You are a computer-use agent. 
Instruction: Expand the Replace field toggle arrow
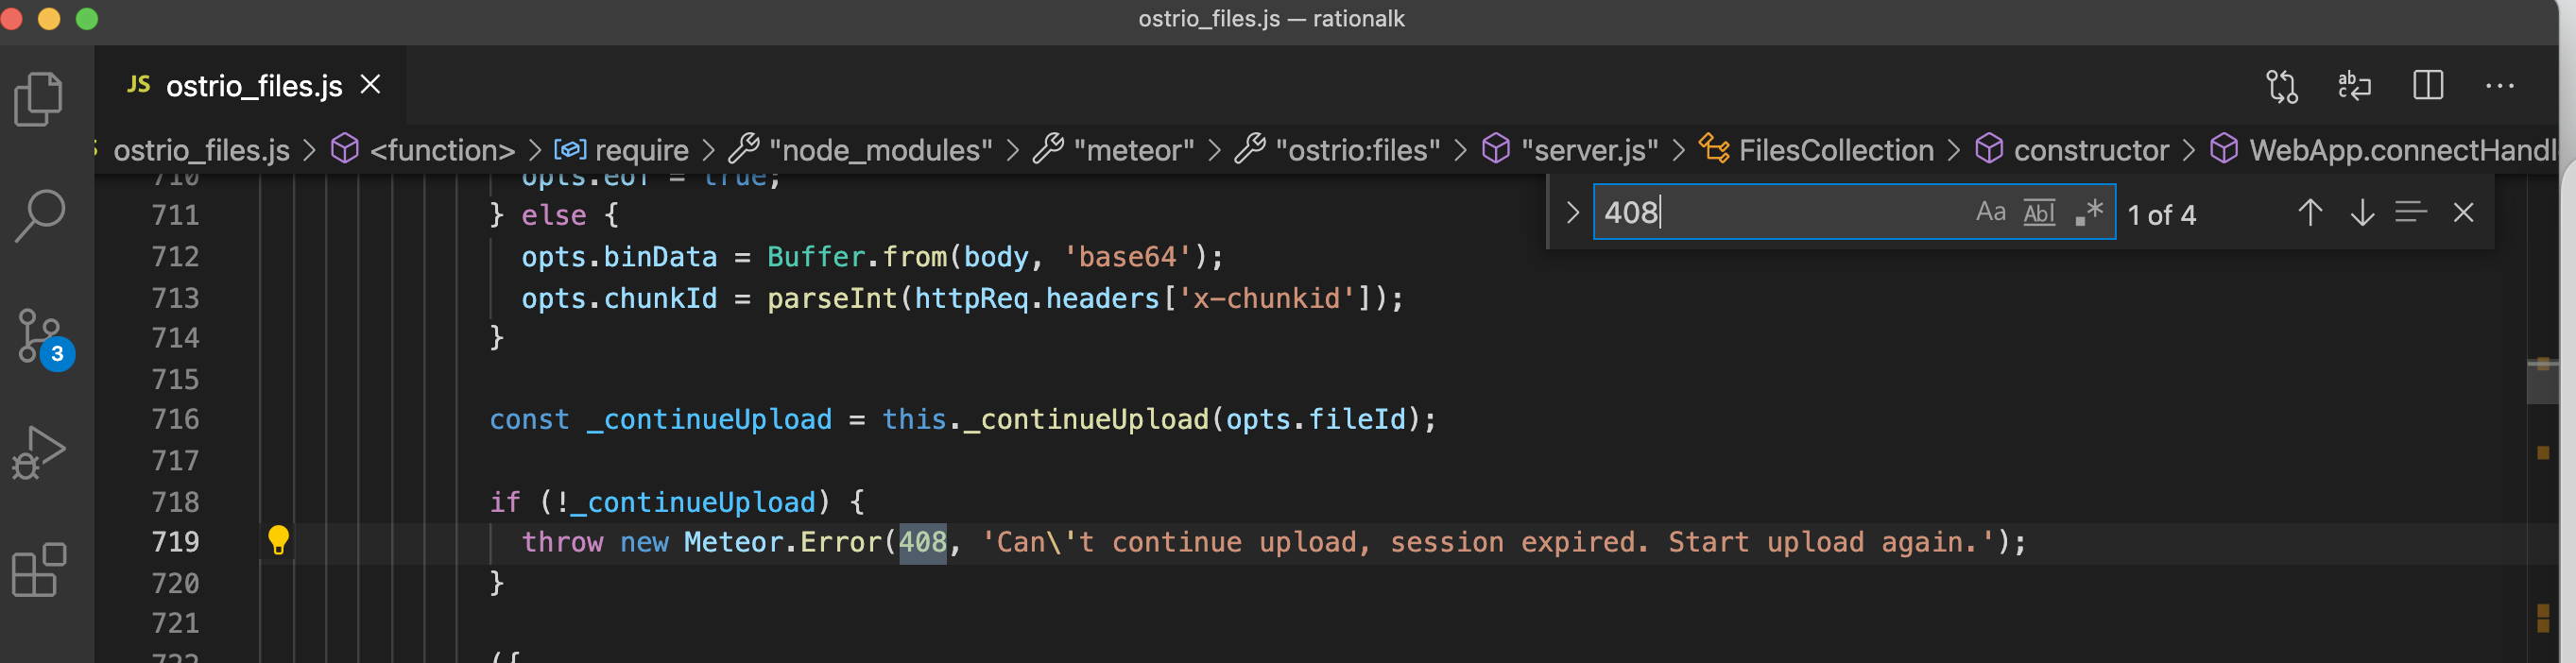[x=1572, y=212]
